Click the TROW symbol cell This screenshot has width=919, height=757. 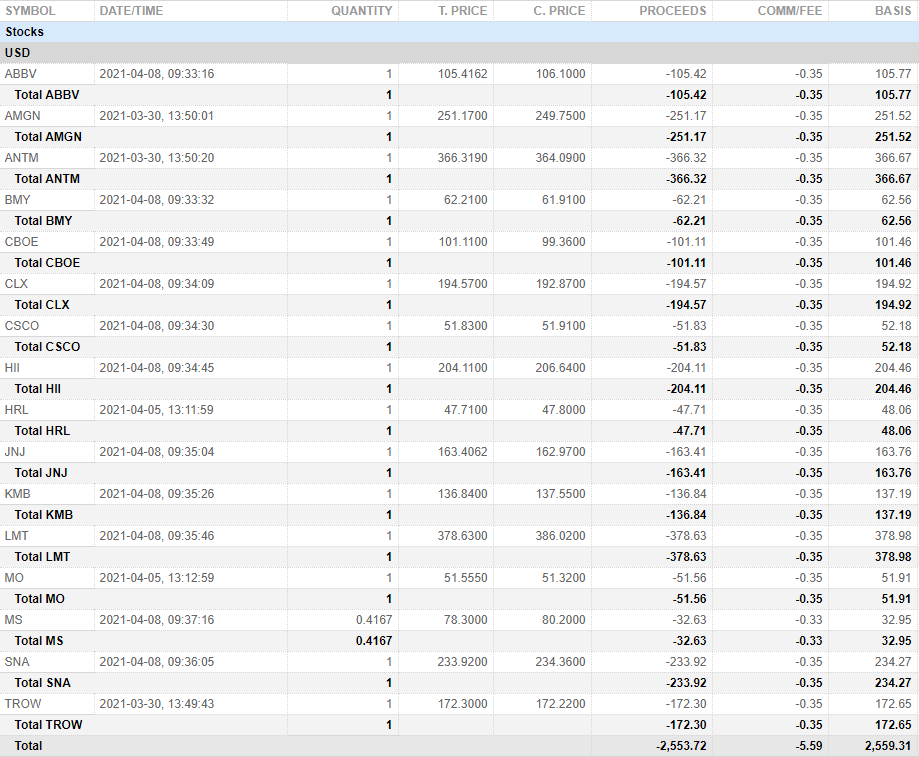(23, 704)
